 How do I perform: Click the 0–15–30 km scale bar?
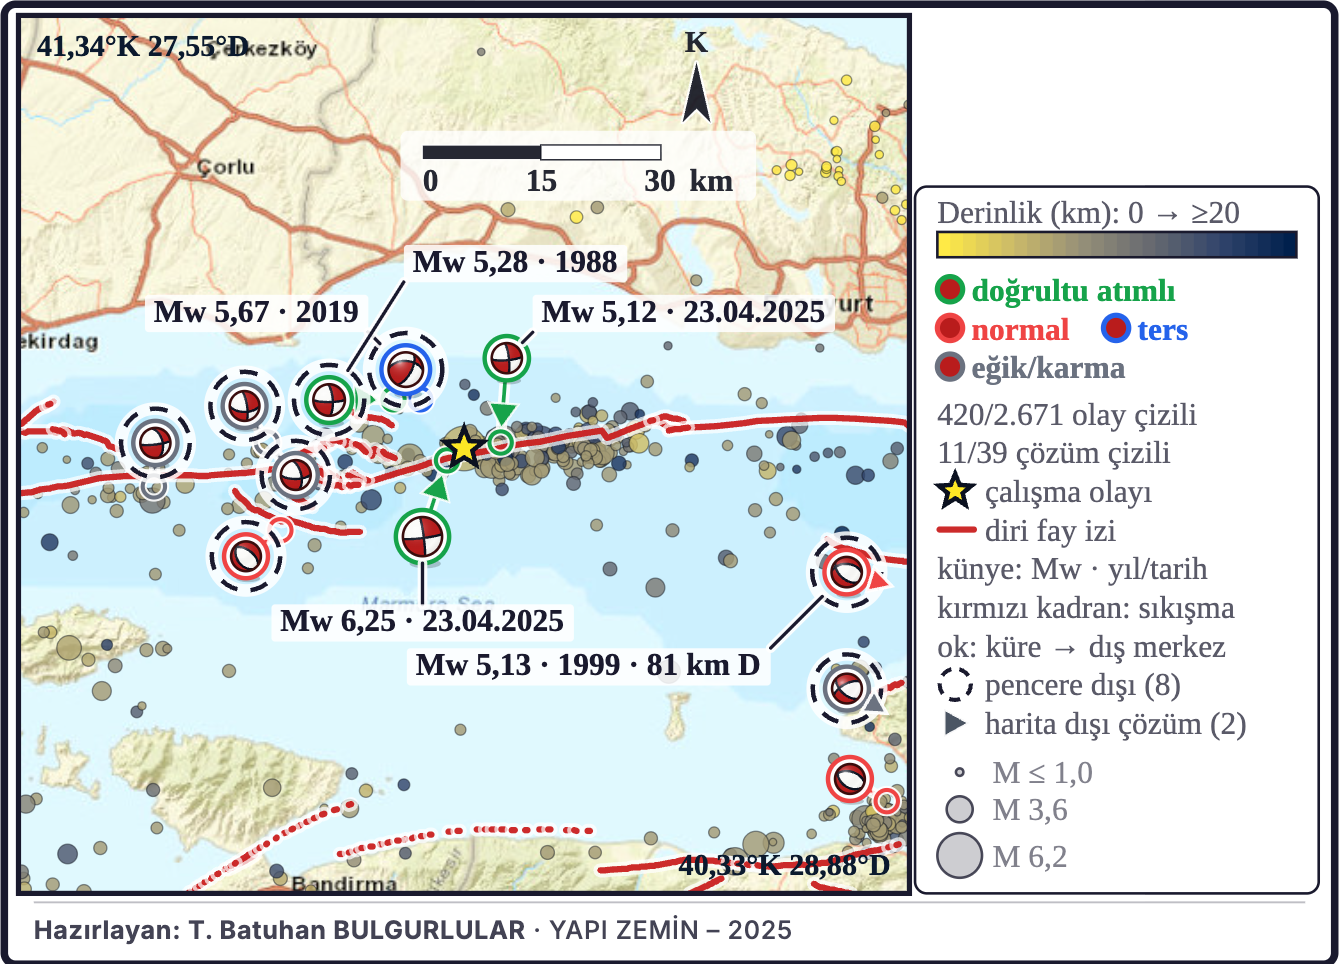point(542,153)
